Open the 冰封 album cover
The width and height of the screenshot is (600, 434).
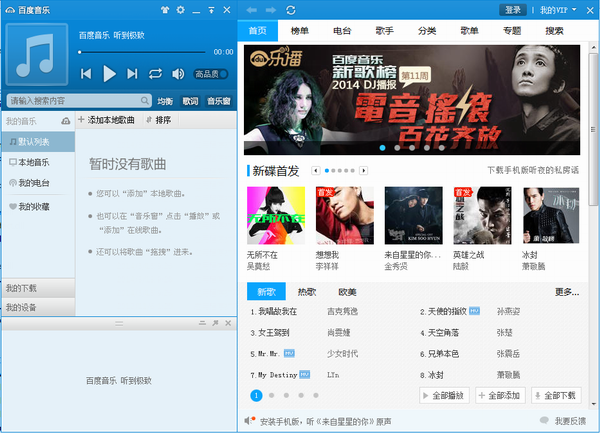(551, 215)
